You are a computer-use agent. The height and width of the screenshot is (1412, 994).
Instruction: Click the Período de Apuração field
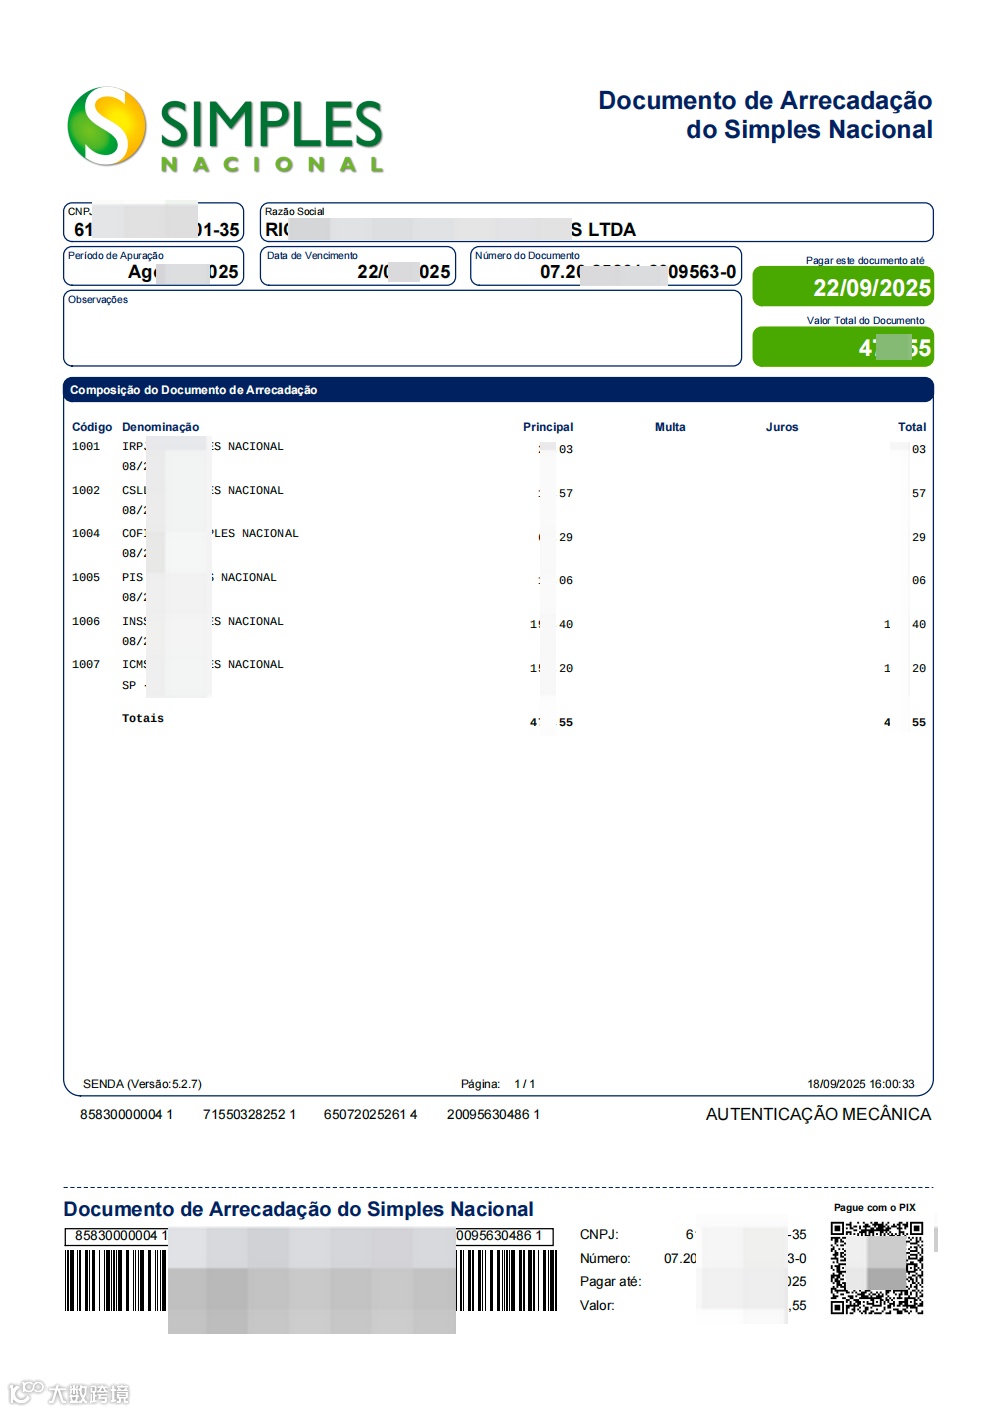point(154,266)
